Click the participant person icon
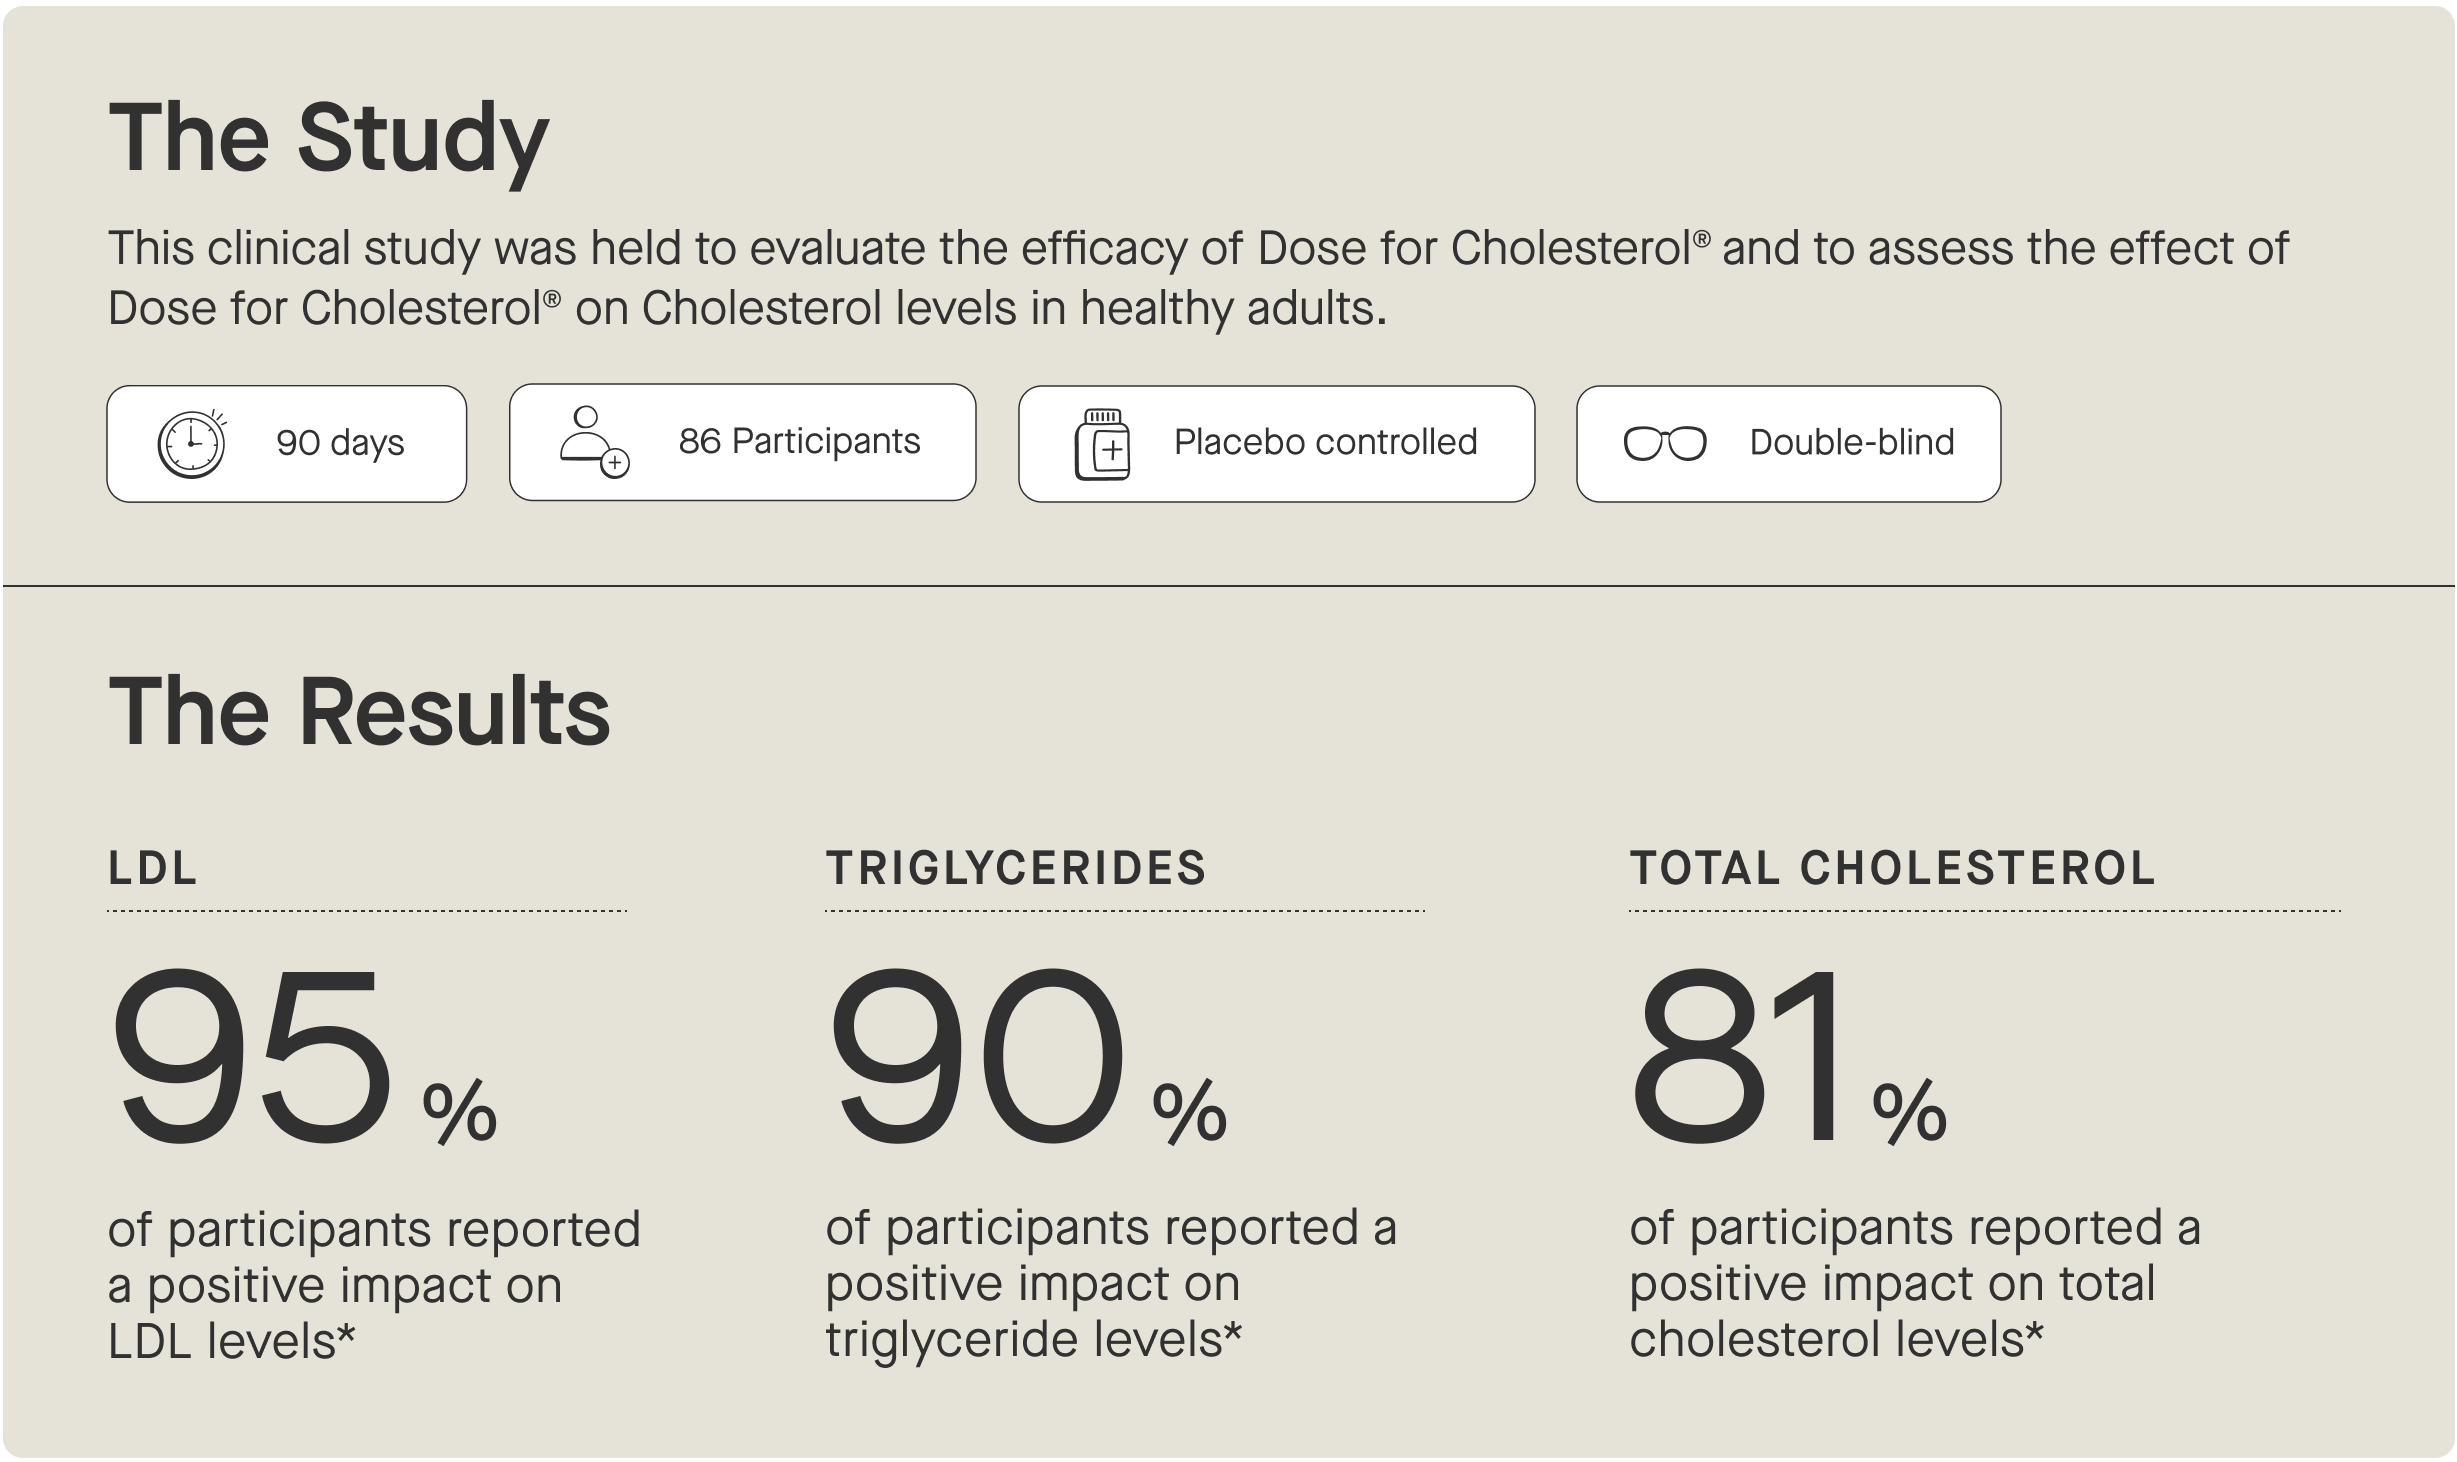This screenshot has width=2457, height=1462. (594, 442)
